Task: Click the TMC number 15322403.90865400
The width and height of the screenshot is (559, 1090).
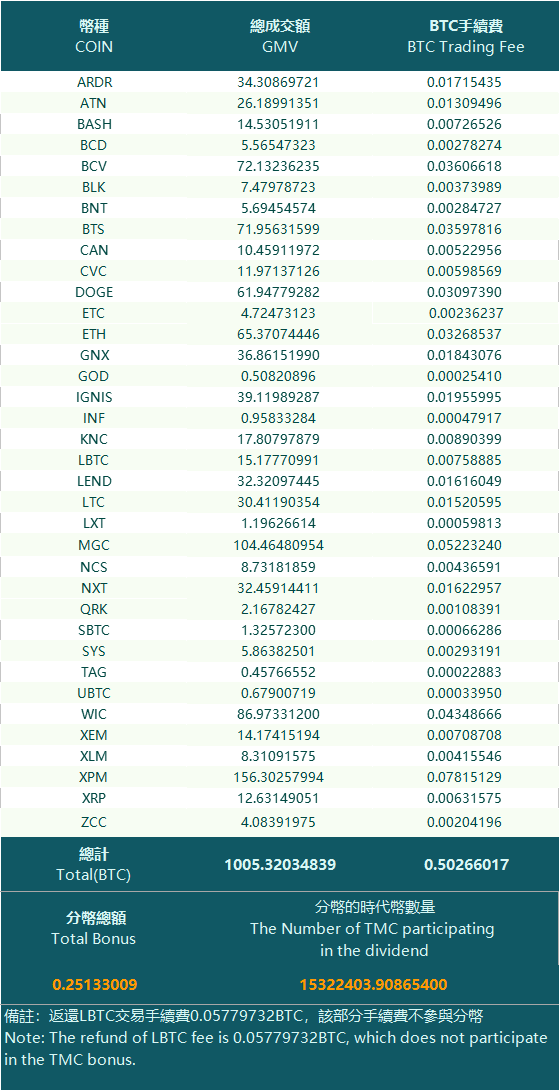Action: 373,984
